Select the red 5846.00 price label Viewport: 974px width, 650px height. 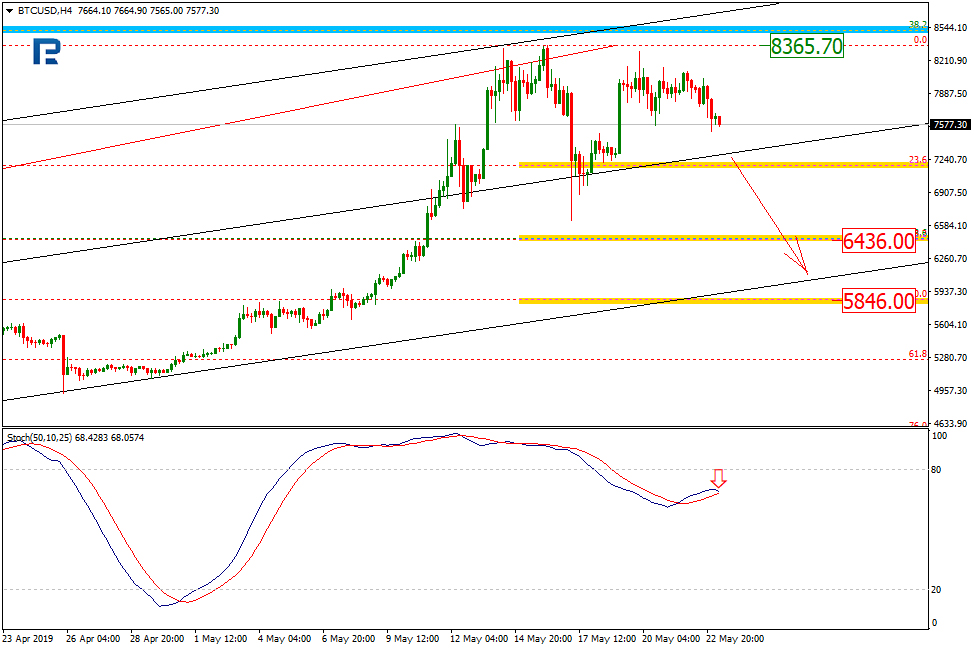click(x=878, y=301)
